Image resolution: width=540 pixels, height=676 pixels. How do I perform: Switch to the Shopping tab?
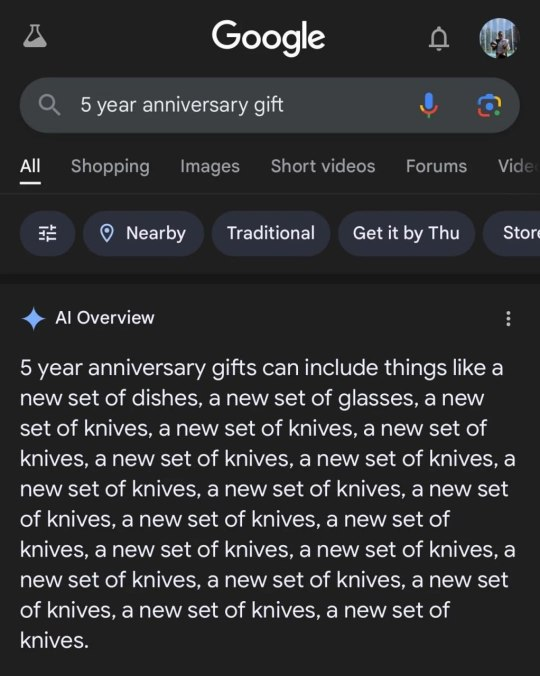[x=110, y=166]
